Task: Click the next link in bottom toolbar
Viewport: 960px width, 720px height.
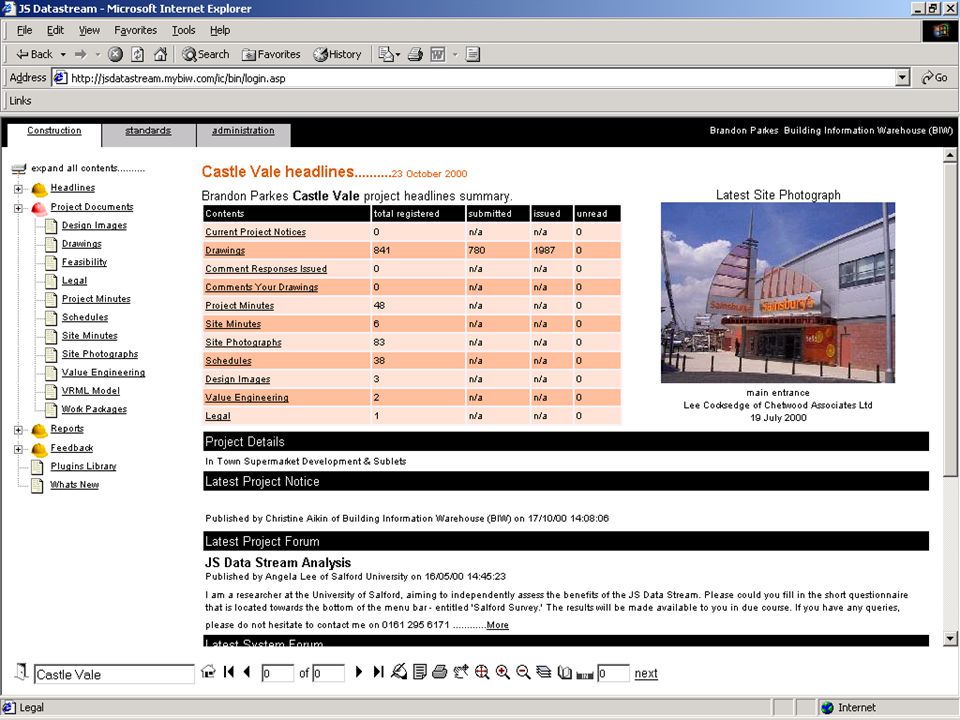Action: 646,673
